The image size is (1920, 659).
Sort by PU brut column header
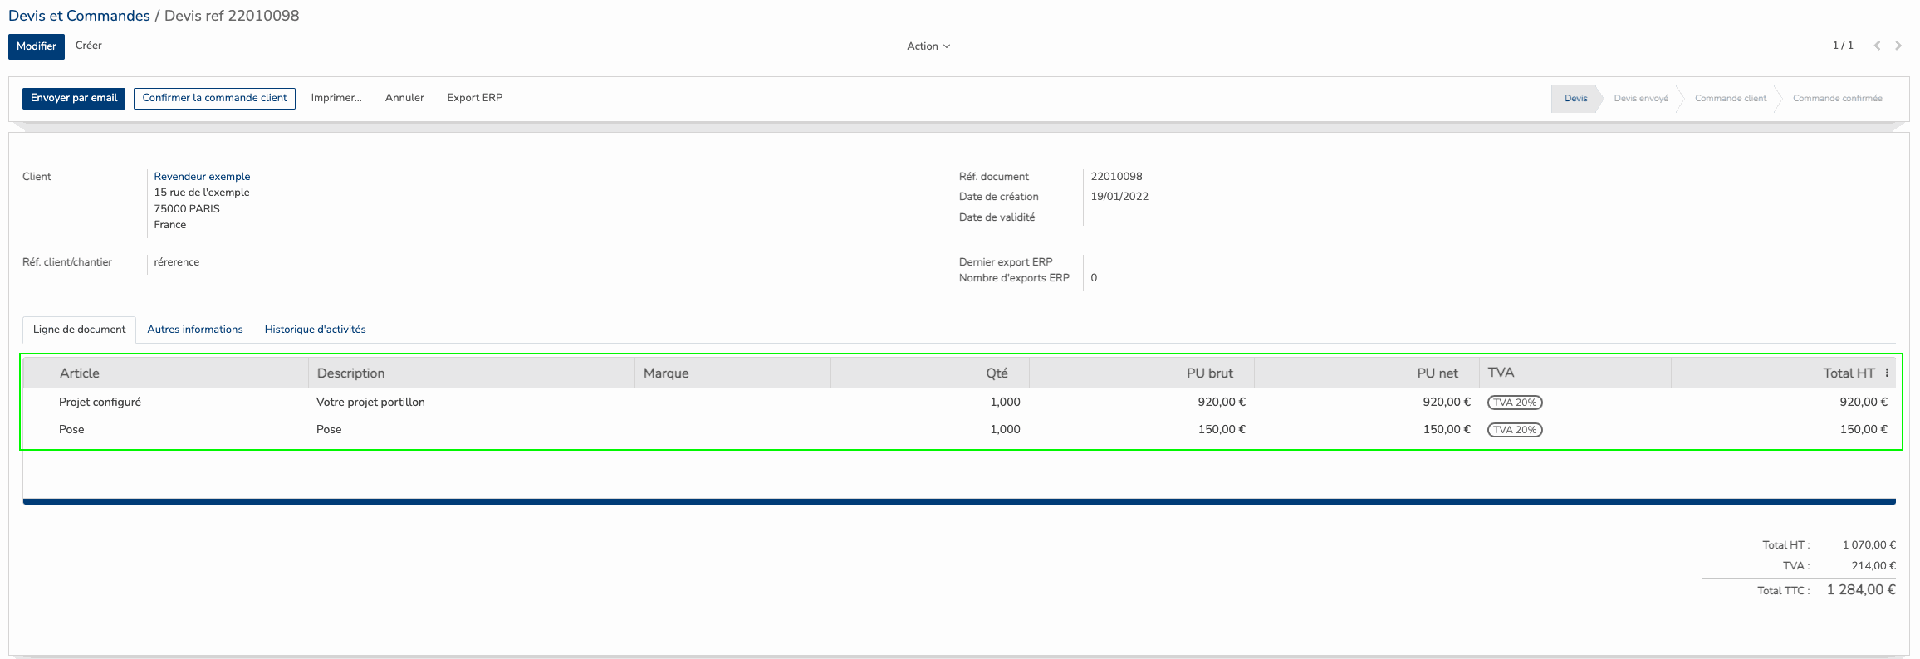pyautogui.click(x=1142, y=373)
